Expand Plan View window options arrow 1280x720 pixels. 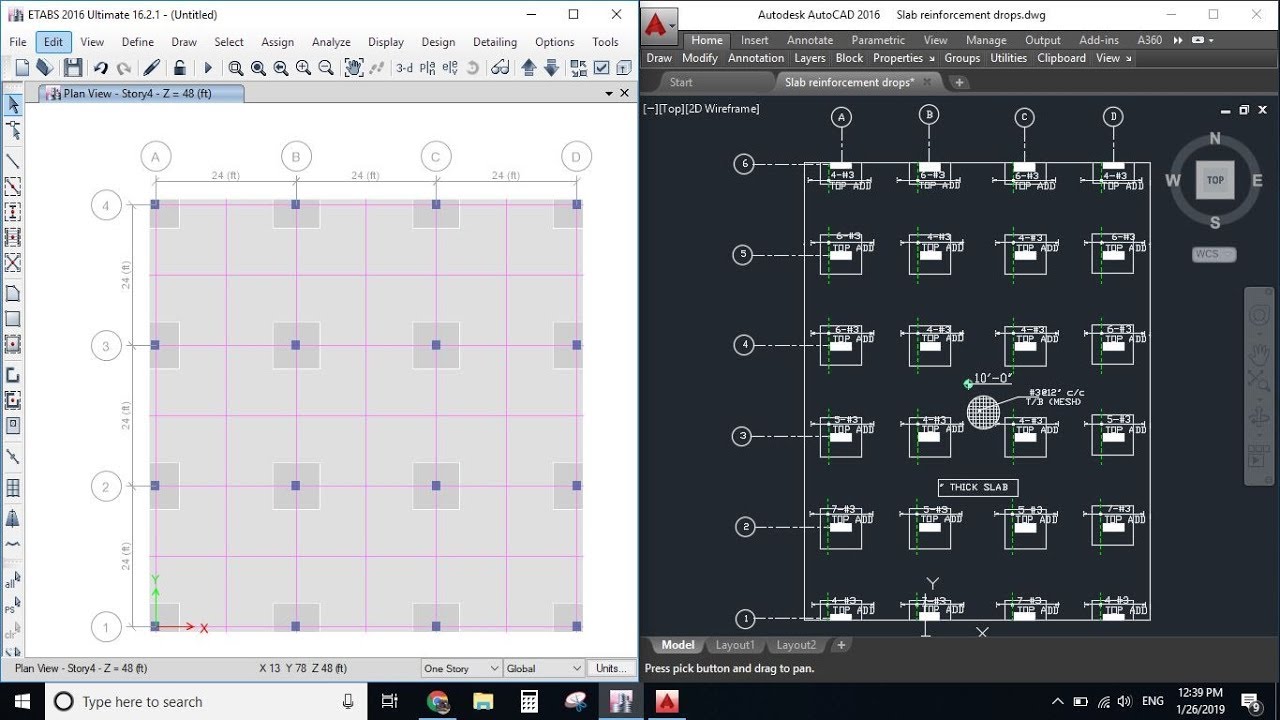(x=610, y=93)
